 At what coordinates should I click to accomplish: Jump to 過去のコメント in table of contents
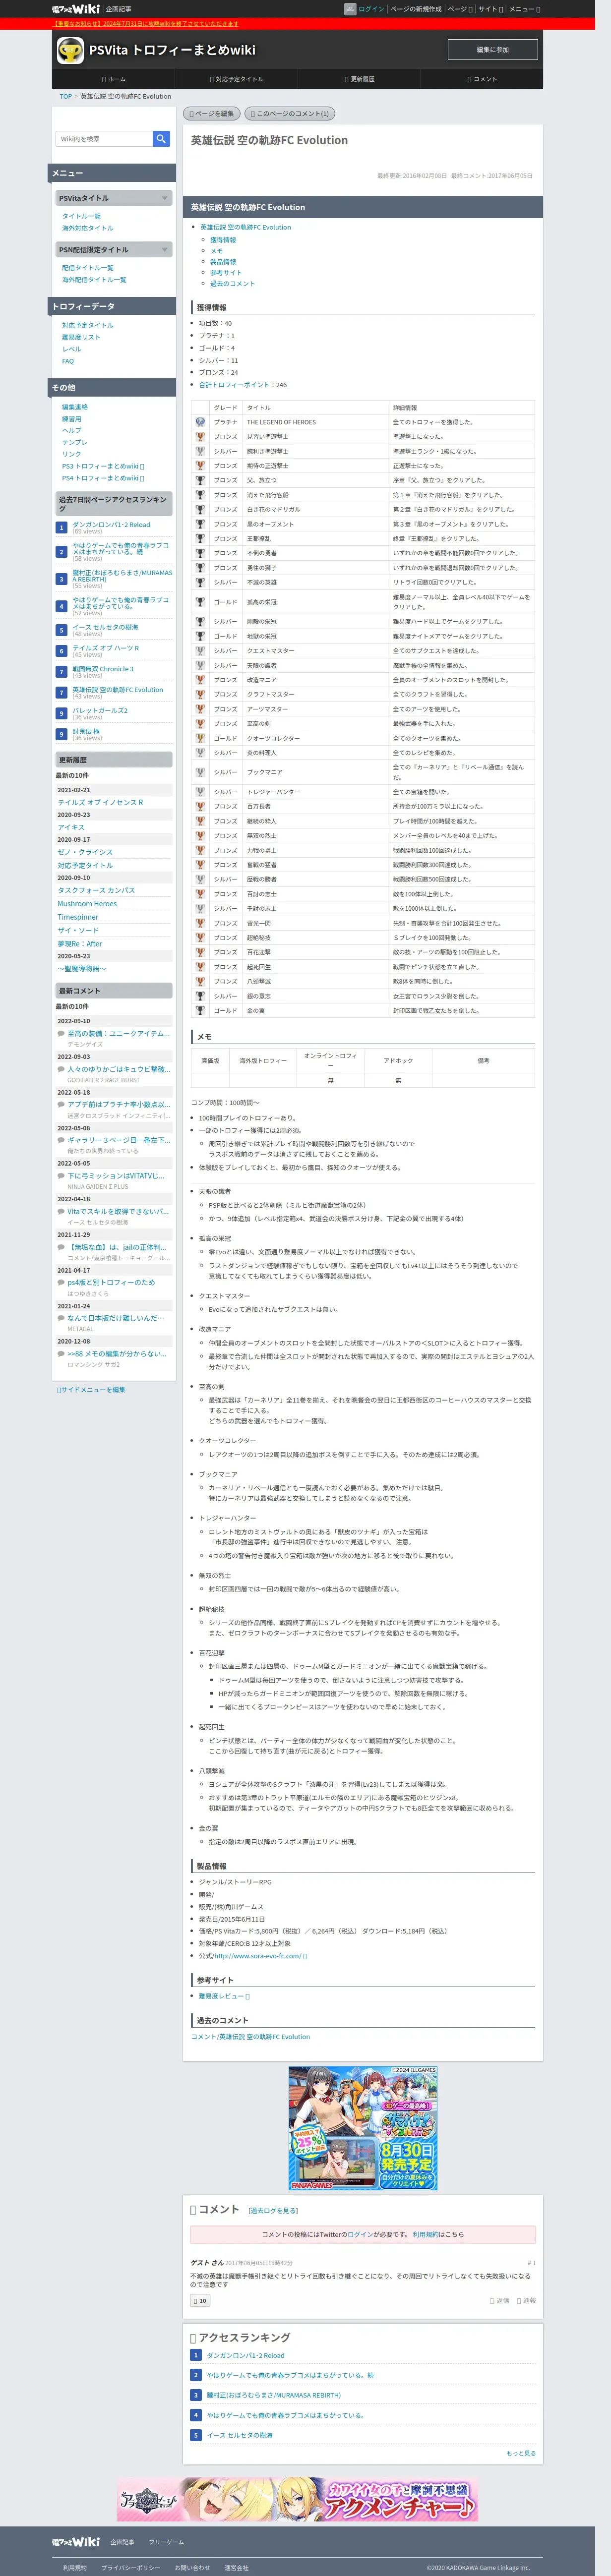232,283
